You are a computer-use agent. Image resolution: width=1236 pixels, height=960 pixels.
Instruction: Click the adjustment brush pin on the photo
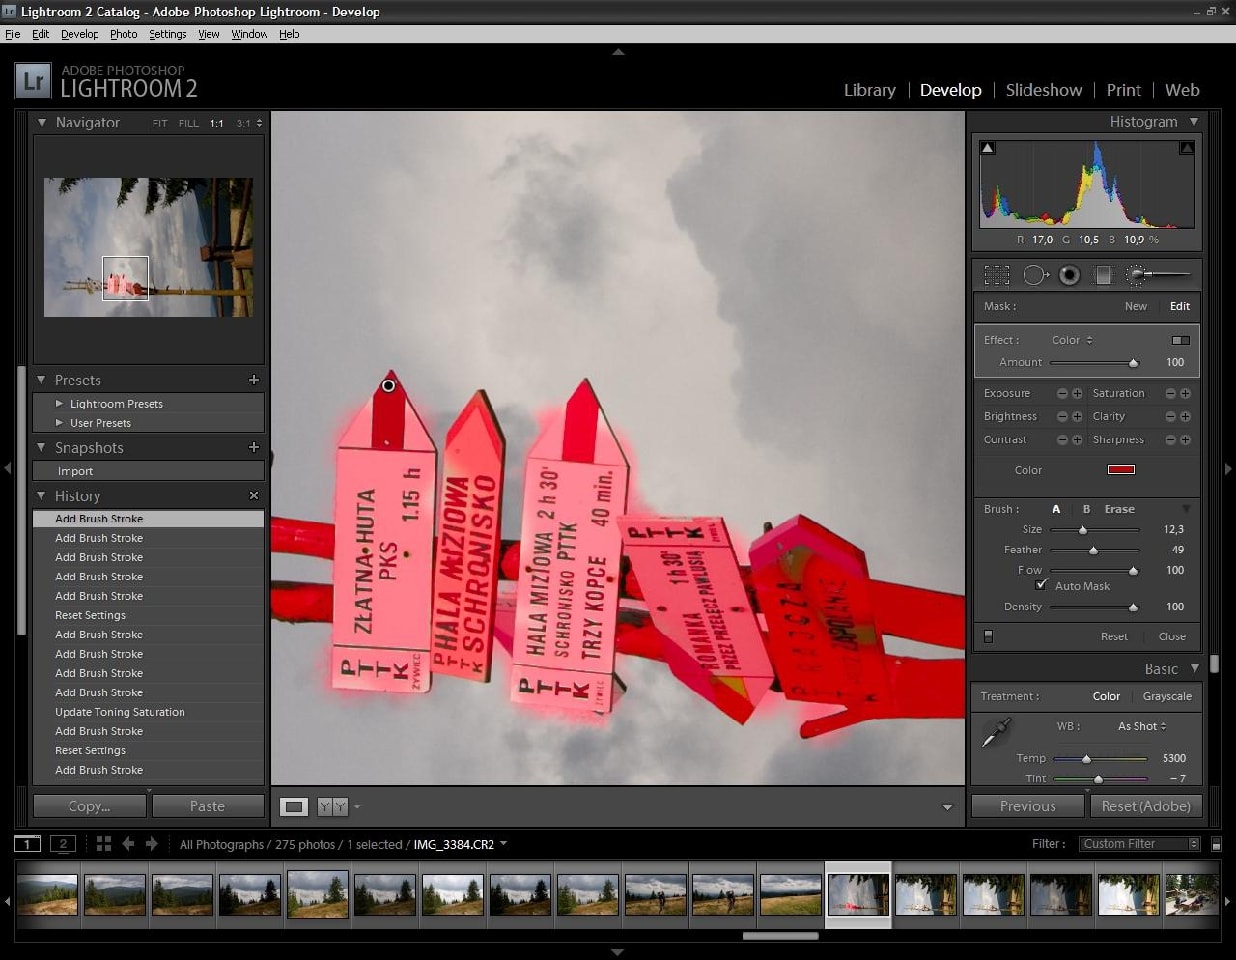pos(389,385)
